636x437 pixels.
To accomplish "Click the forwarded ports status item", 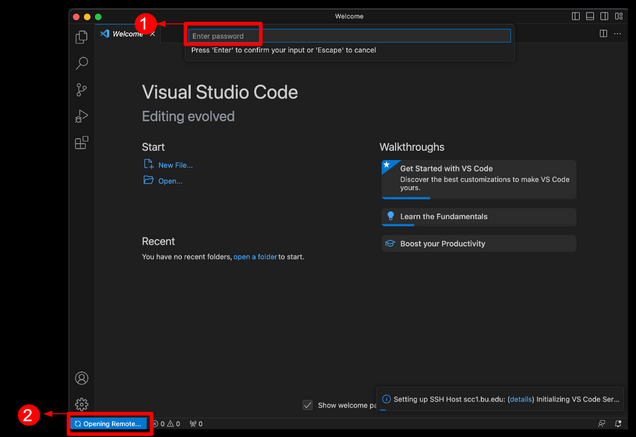I will pyautogui.click(x=196, y=424).
